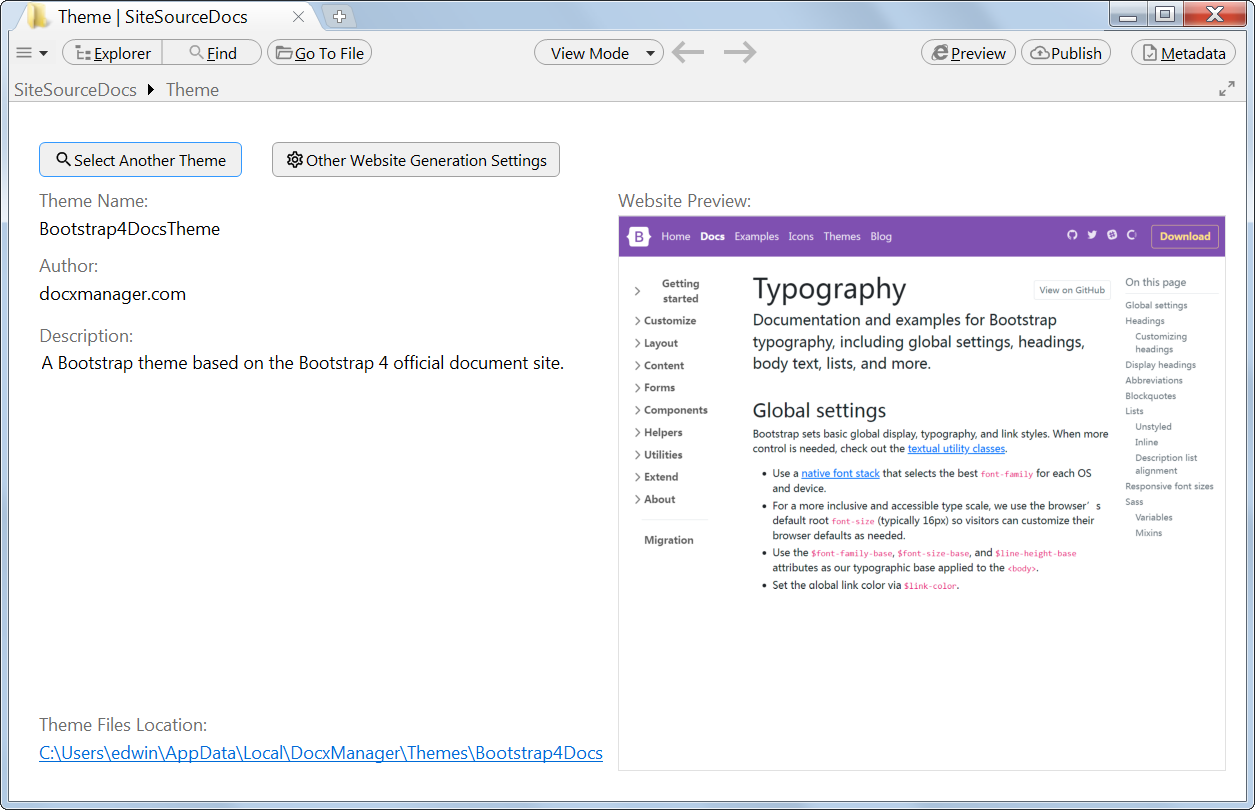Open the textual utility classes link
This screenshot has height=810, width=1255.
(x=956, y=449)
